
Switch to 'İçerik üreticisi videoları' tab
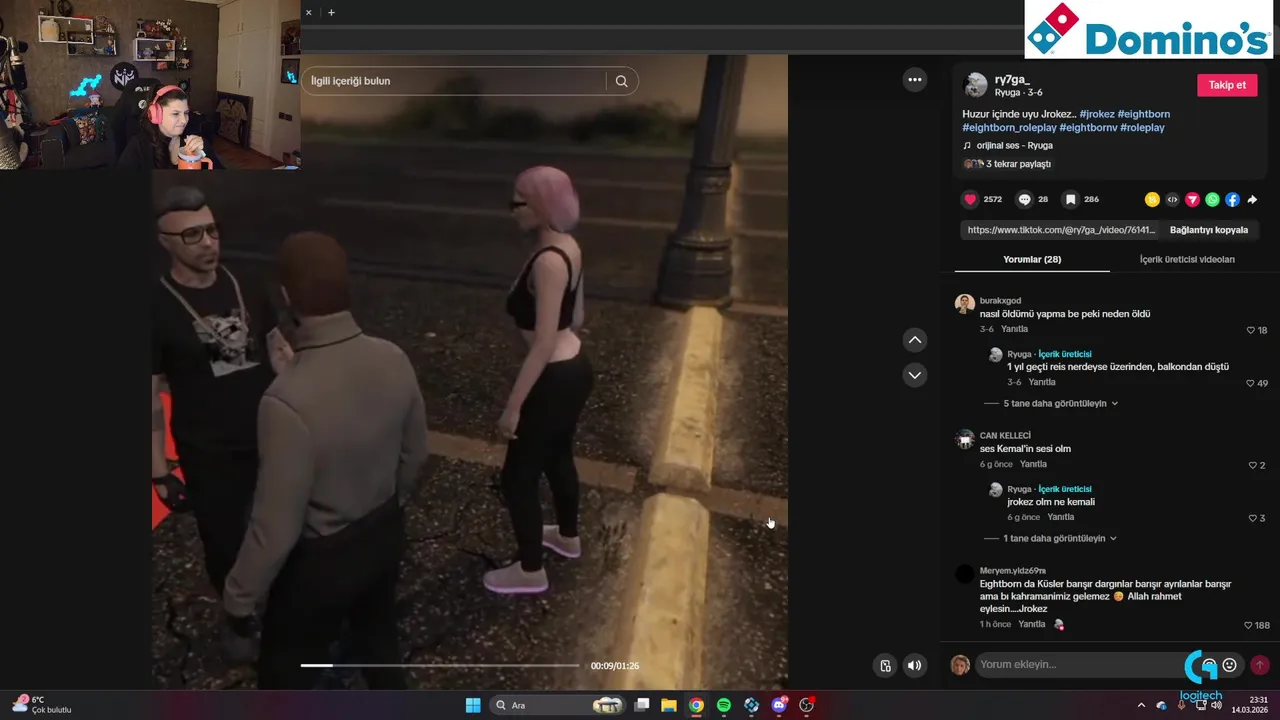point(1187,259)
